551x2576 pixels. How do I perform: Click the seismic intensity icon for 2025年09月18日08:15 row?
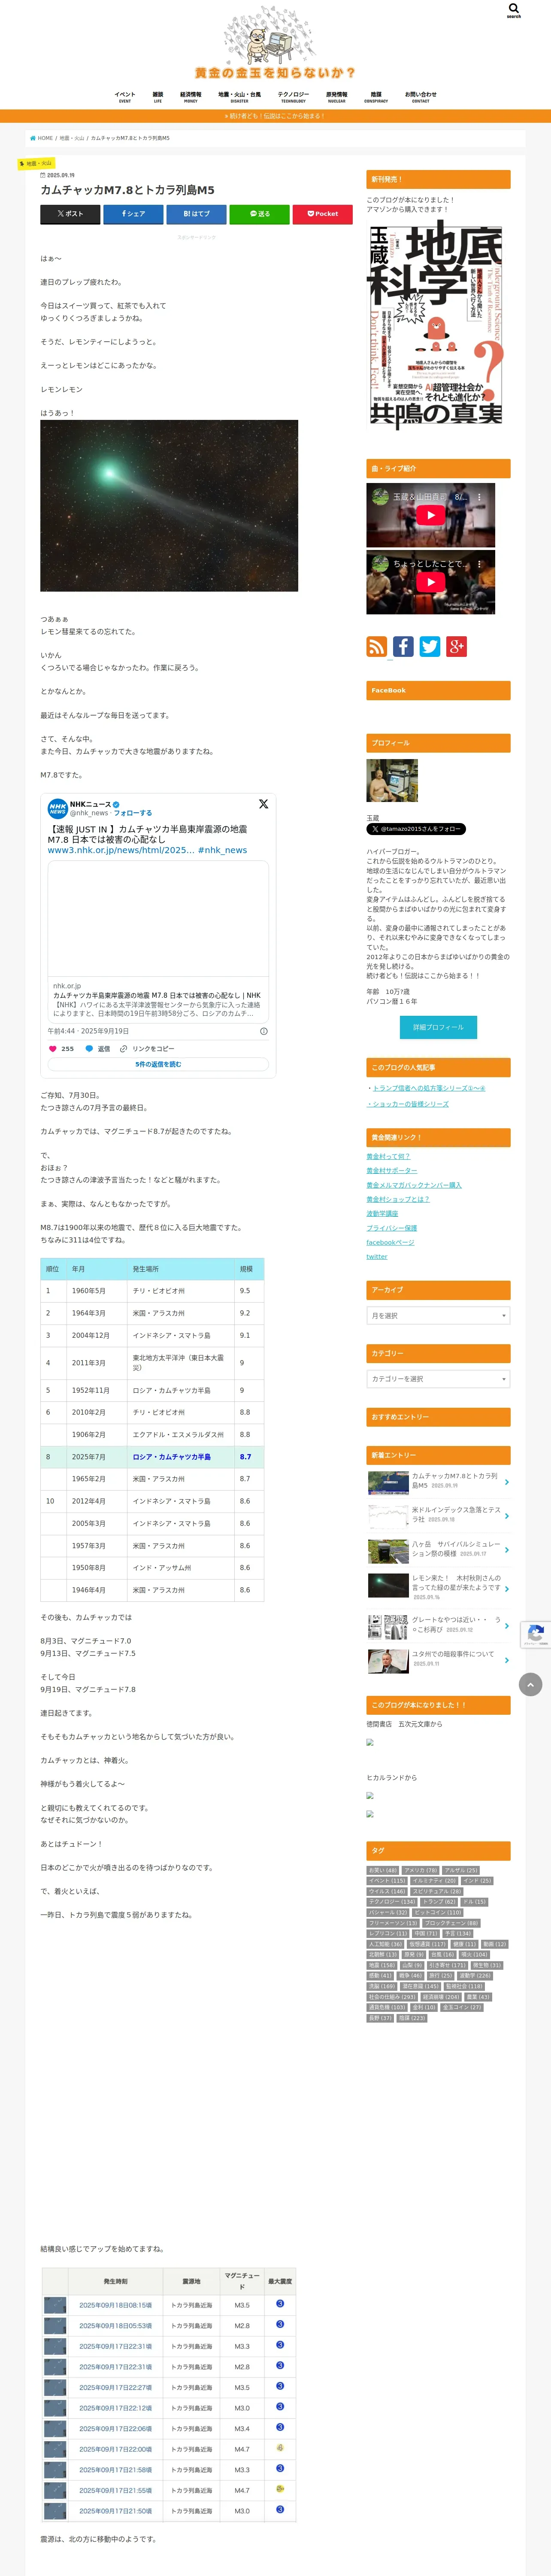click(x=280, y=2304)
